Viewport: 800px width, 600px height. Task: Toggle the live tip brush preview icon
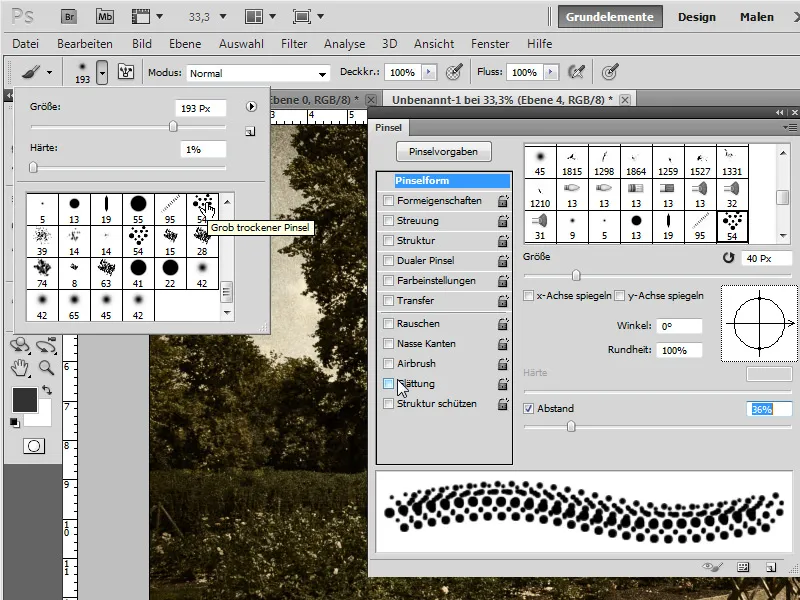pos(713,567)
